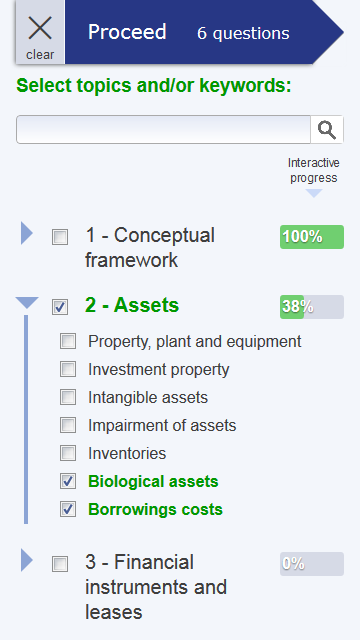
Task: Collapse the Assets topic
Action: [27, 302]
